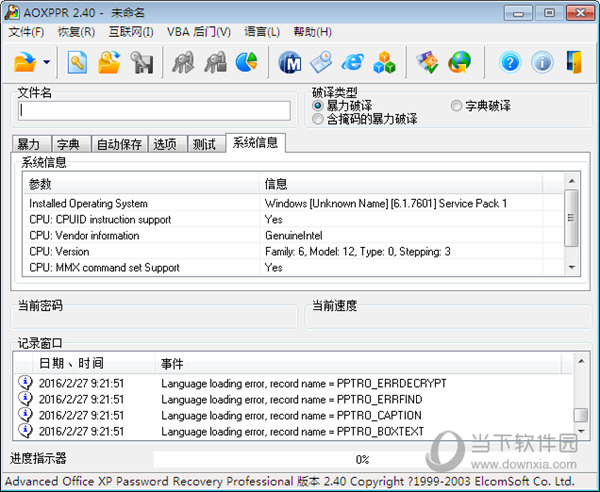This screenshot has width=600, height=492.
Task: Expand the open file dropdown arrow
Action: click(47, 62)
